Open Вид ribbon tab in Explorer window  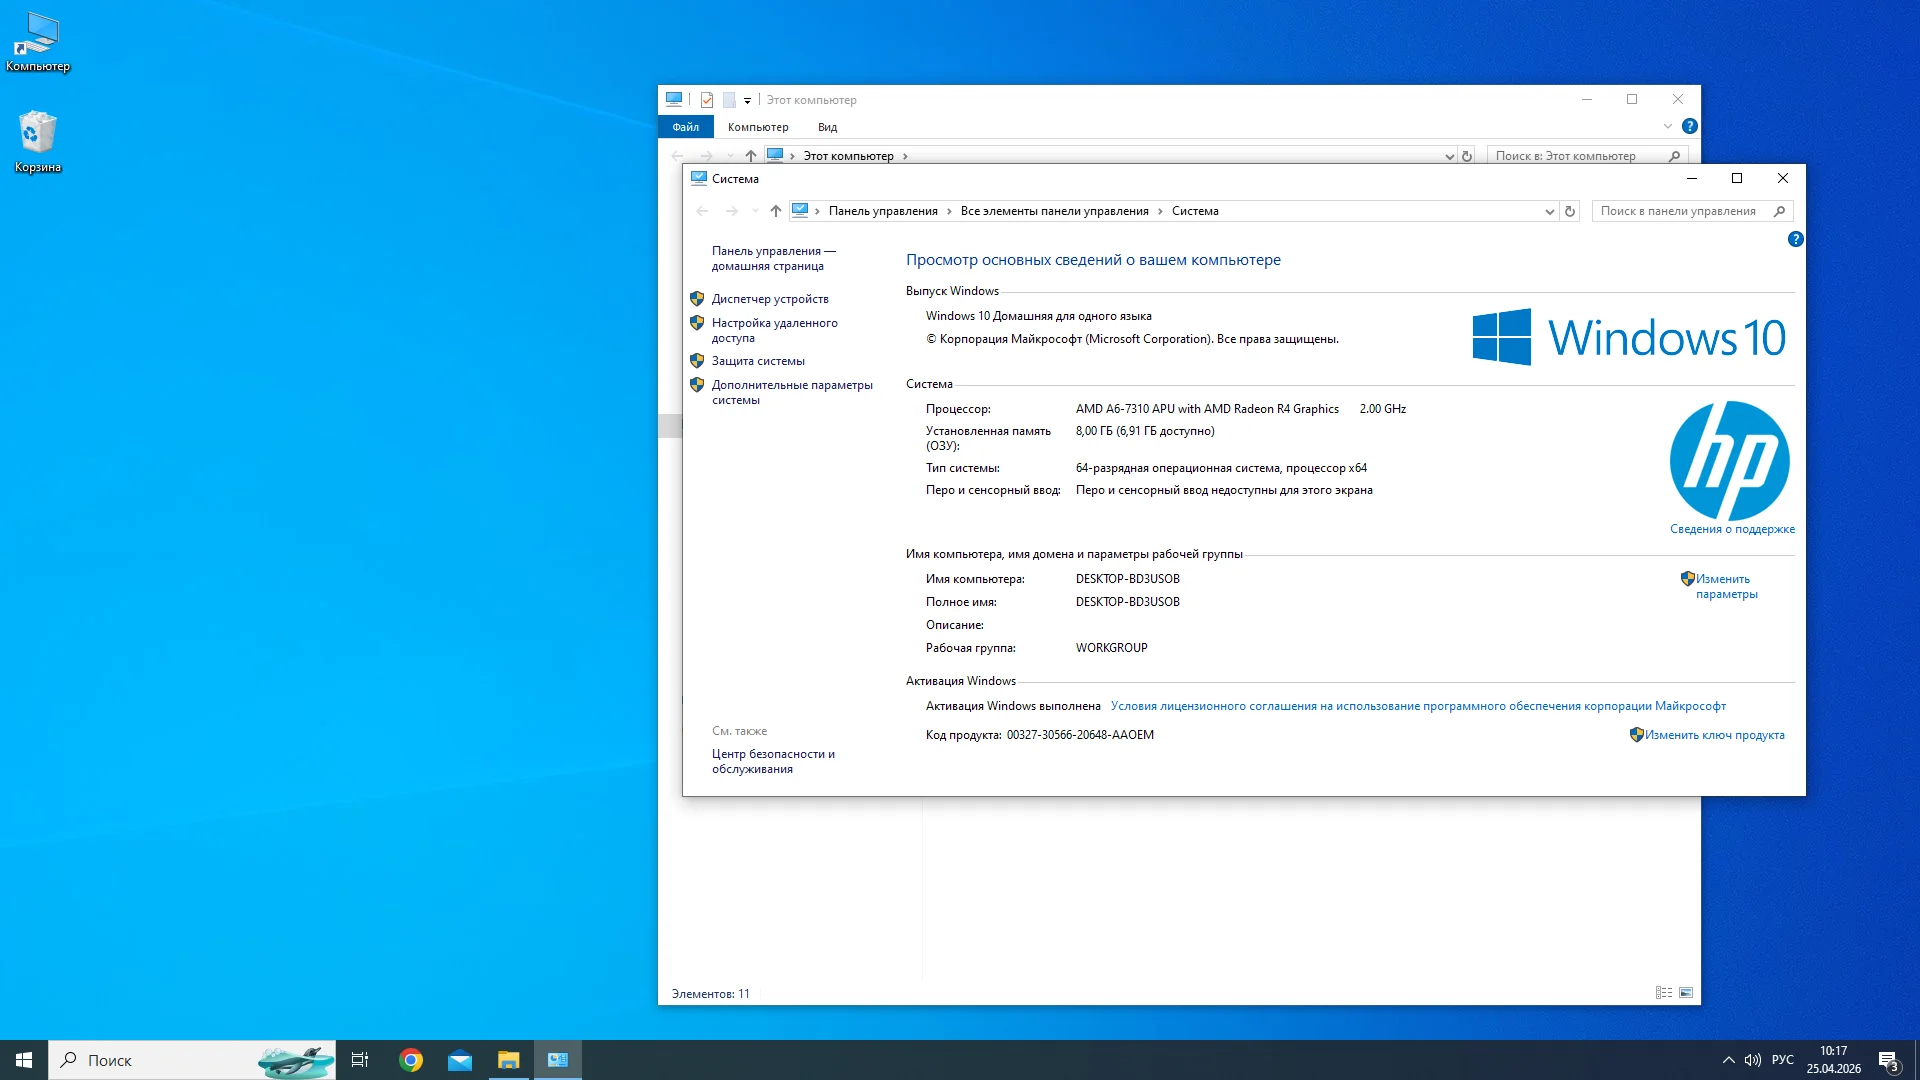(827, 127)
